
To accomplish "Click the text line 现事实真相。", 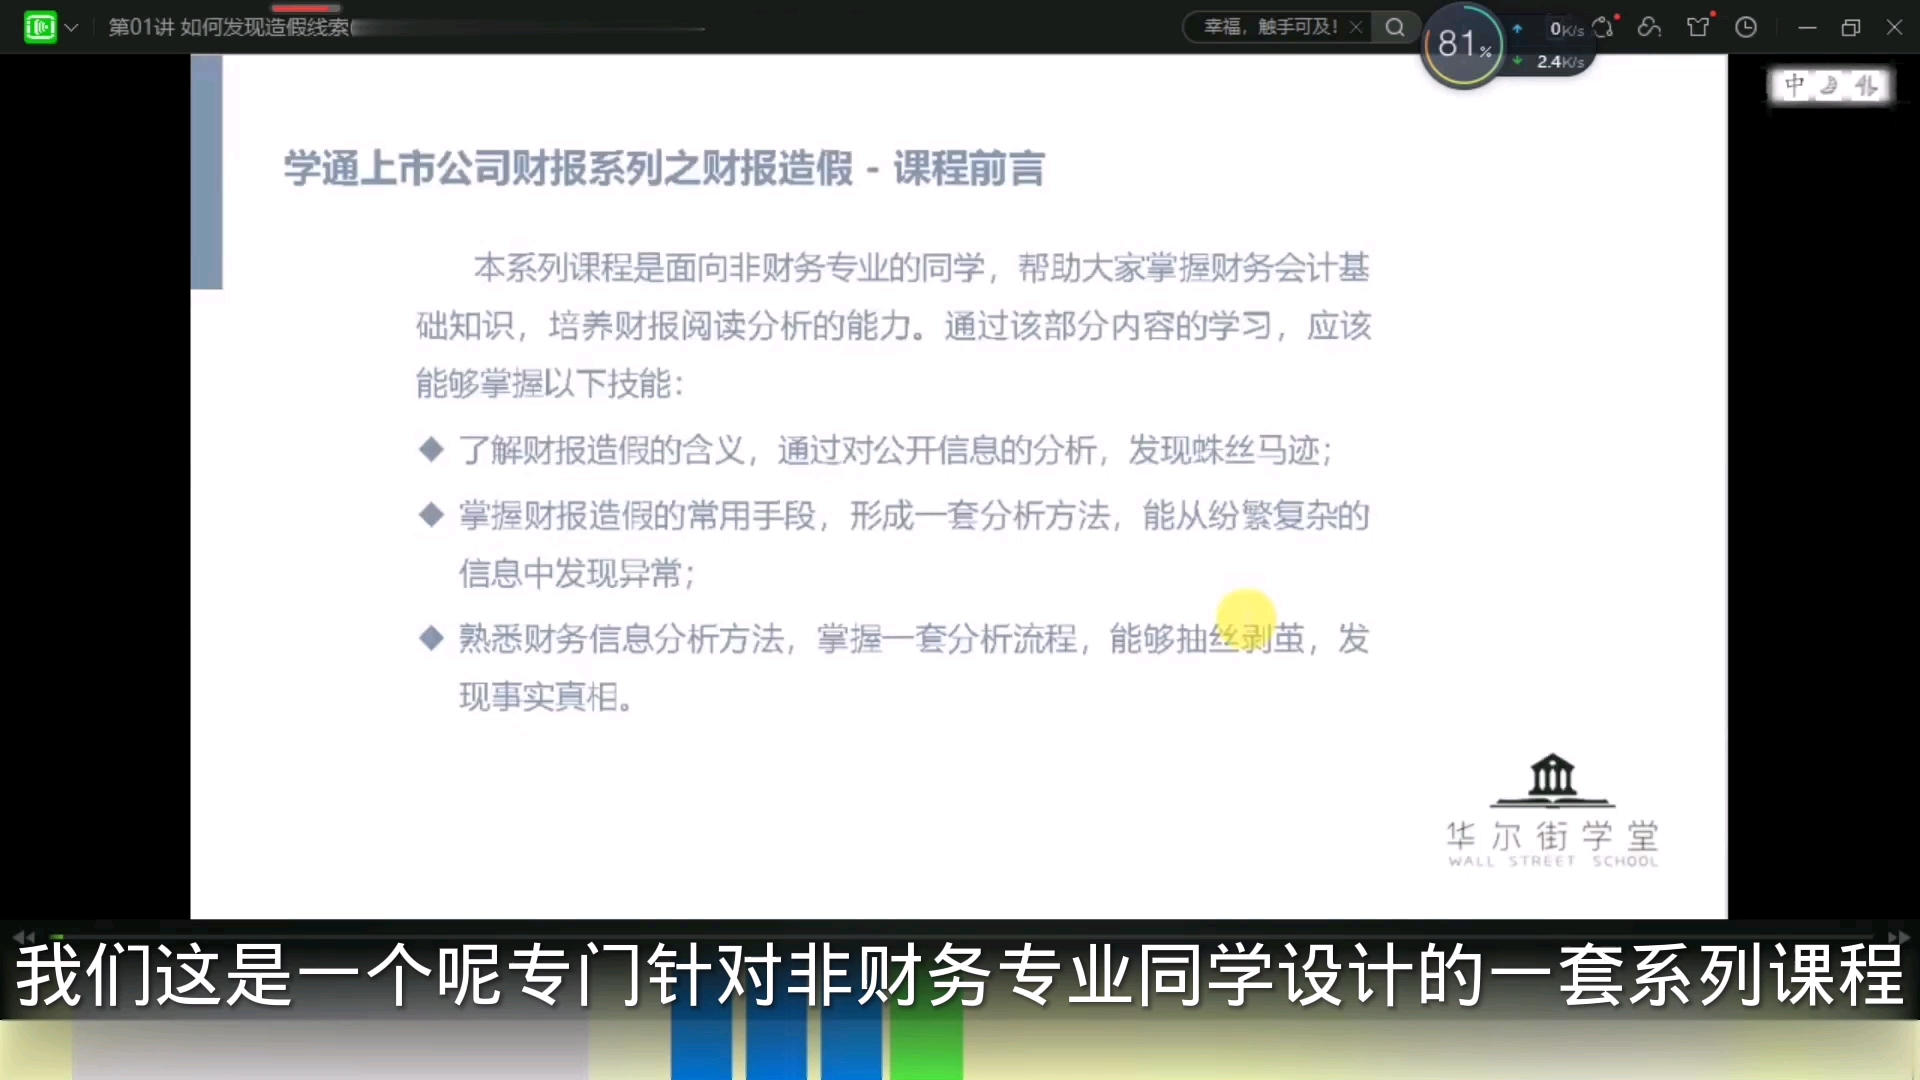I will coord(547,697).
